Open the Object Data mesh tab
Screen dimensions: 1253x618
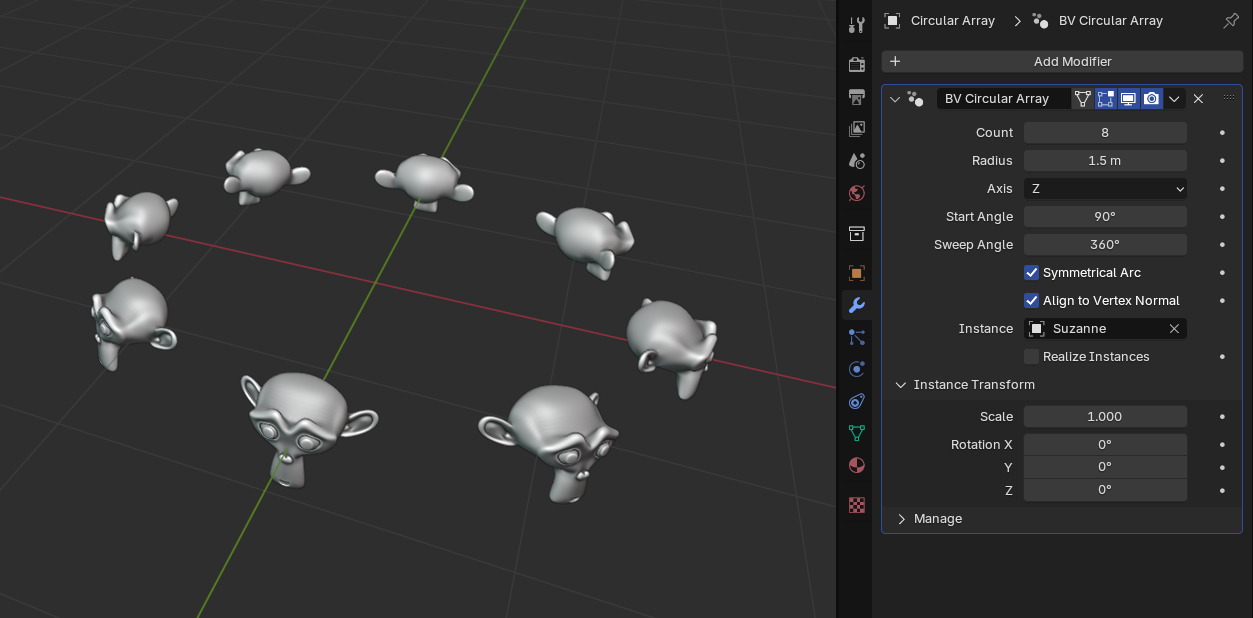(856, 433)
